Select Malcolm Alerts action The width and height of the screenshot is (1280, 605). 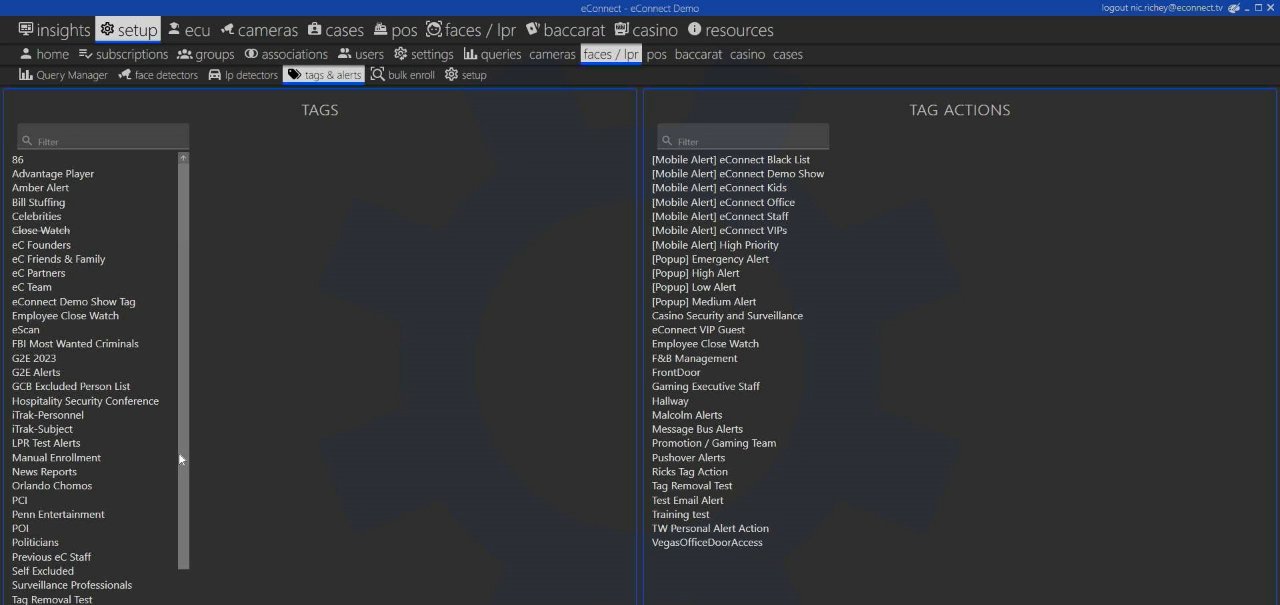[x=687, y=415]
